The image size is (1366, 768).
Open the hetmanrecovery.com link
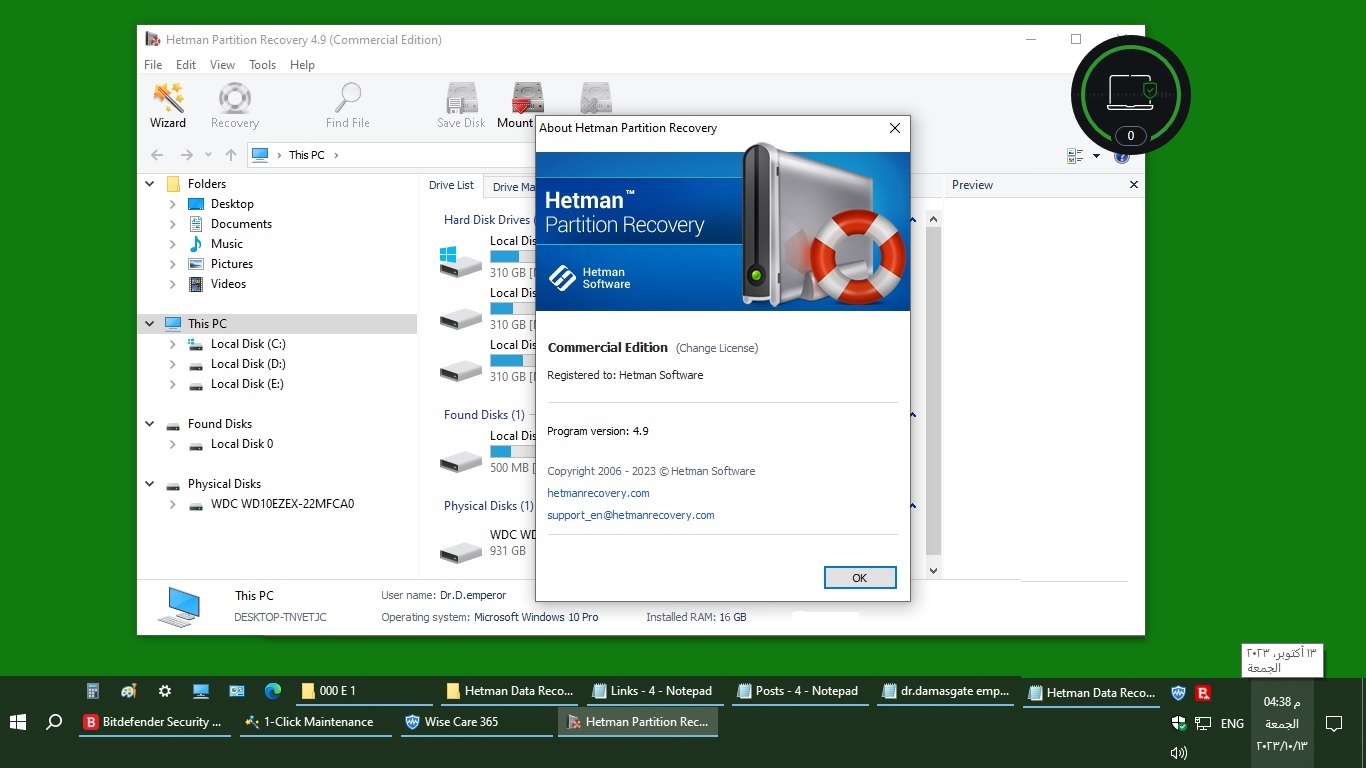coord(598,493)
